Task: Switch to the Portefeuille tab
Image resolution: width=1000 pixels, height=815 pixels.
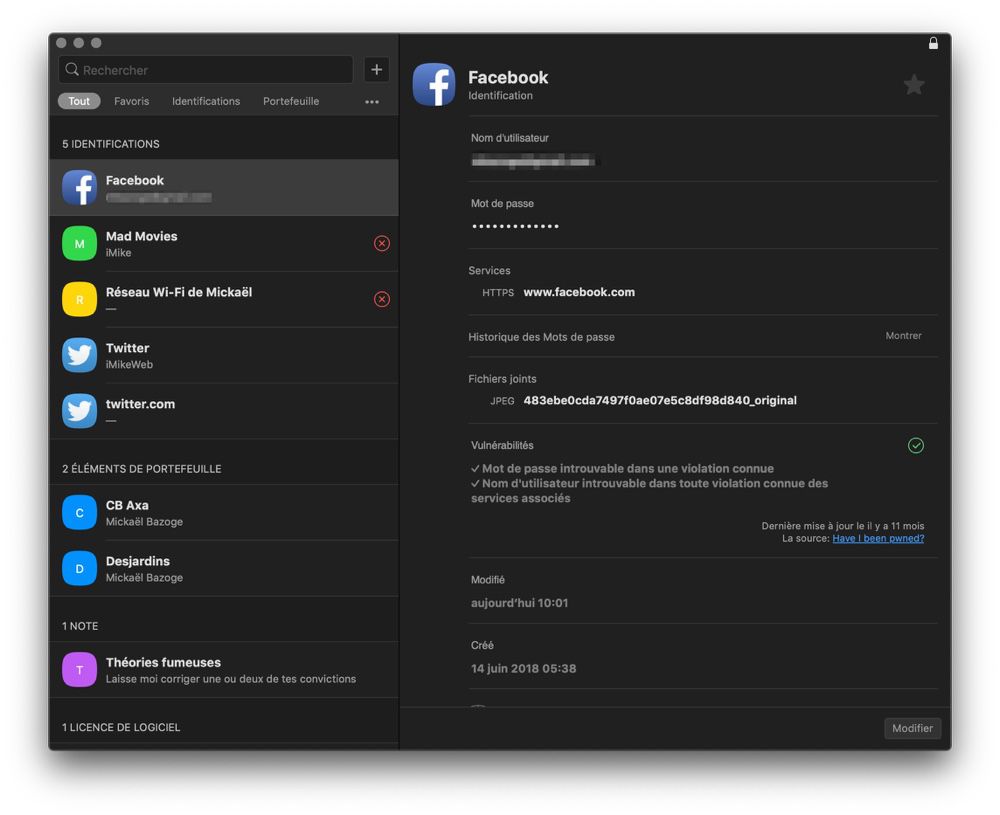Action: click(291, 101)
